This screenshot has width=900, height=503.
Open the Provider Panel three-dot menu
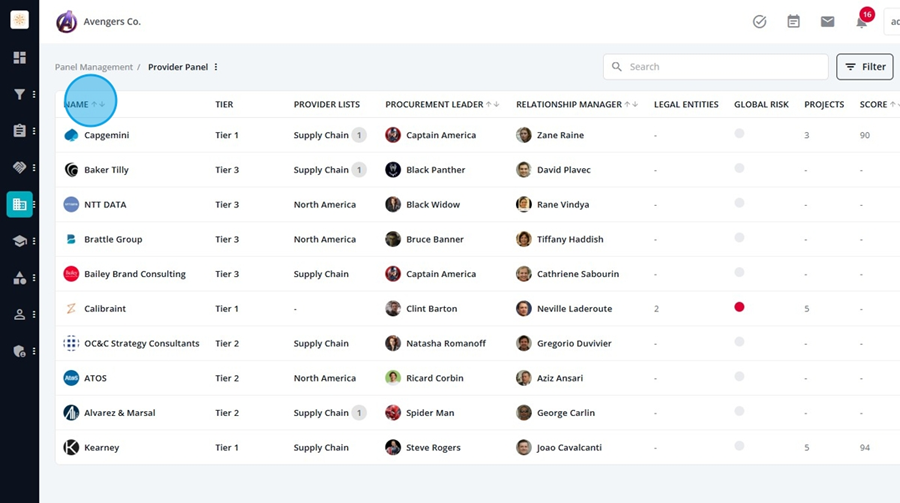[216, 67]
